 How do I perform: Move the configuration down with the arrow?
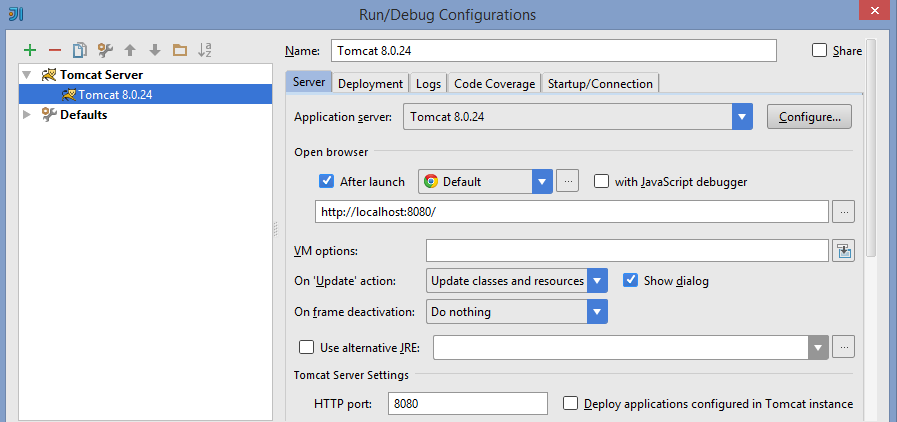point(155,50)
